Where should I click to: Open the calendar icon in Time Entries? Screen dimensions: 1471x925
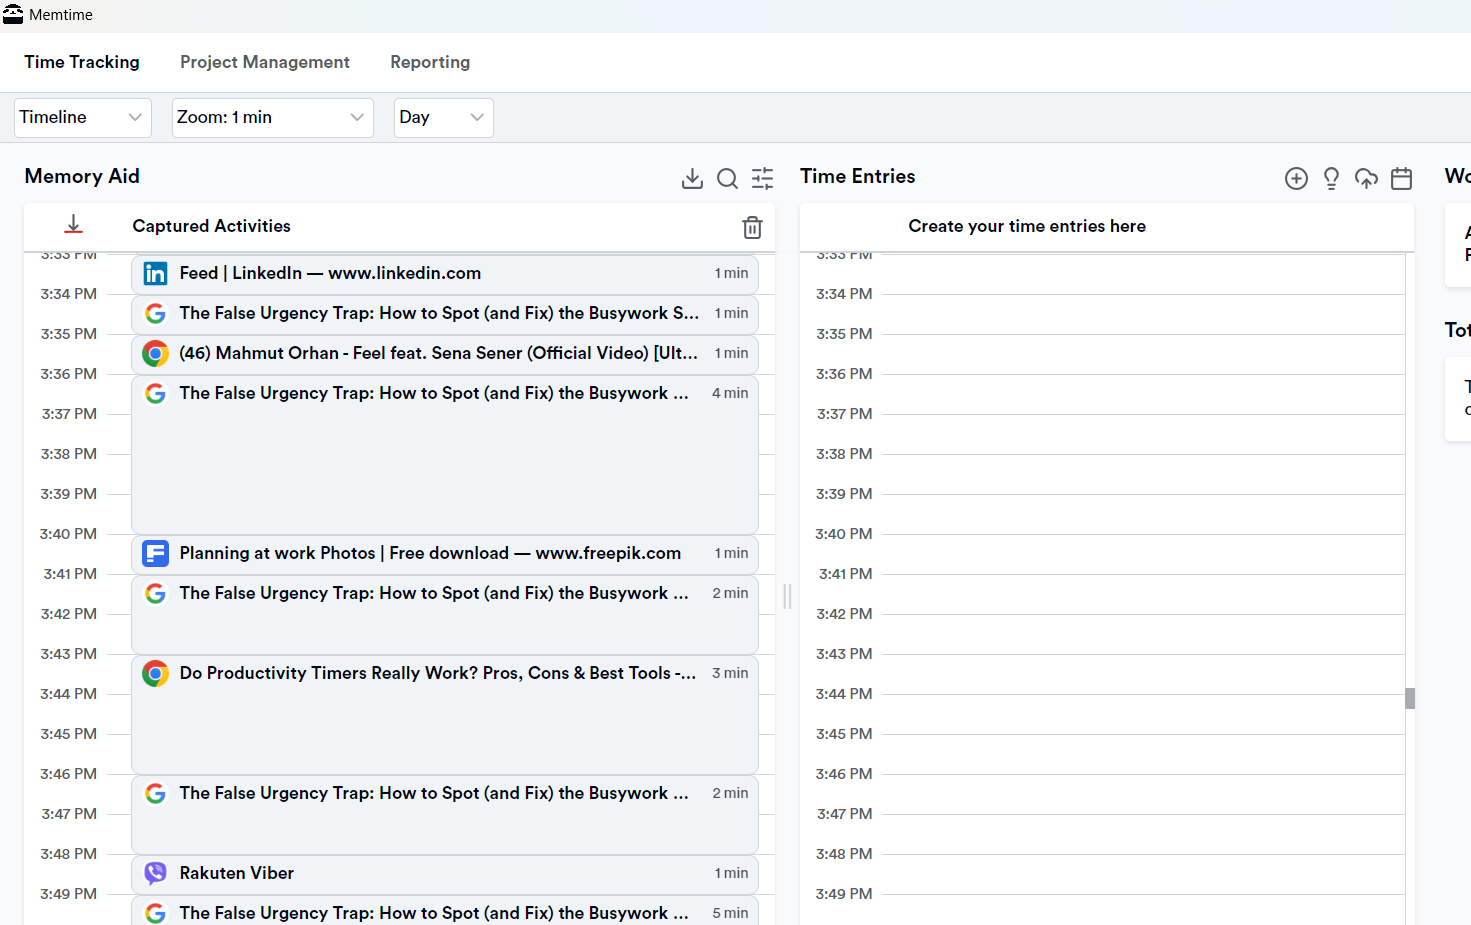coord(1402,178)
